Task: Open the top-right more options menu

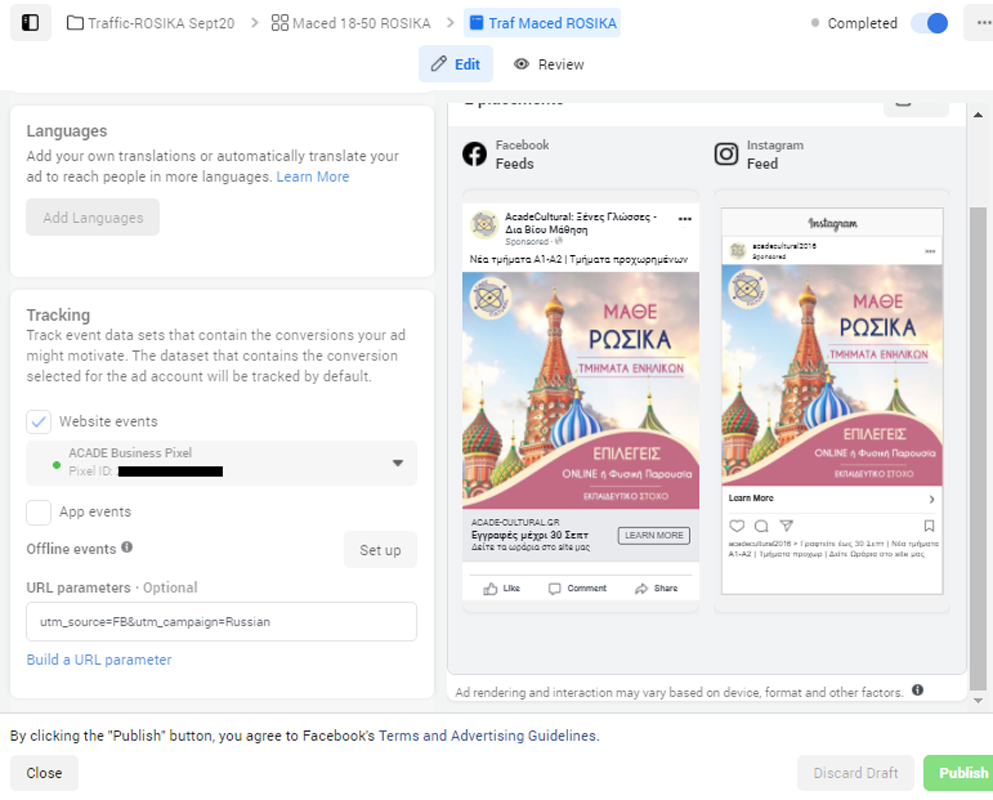Action: click(x=978, y=22)
